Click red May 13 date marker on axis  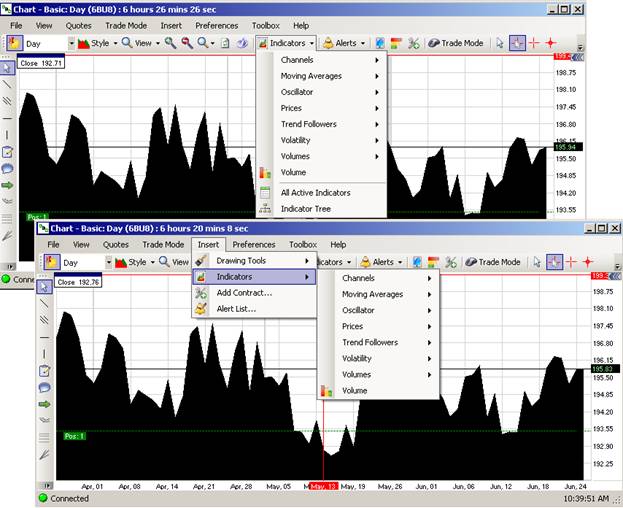click(x=324, y=487)
